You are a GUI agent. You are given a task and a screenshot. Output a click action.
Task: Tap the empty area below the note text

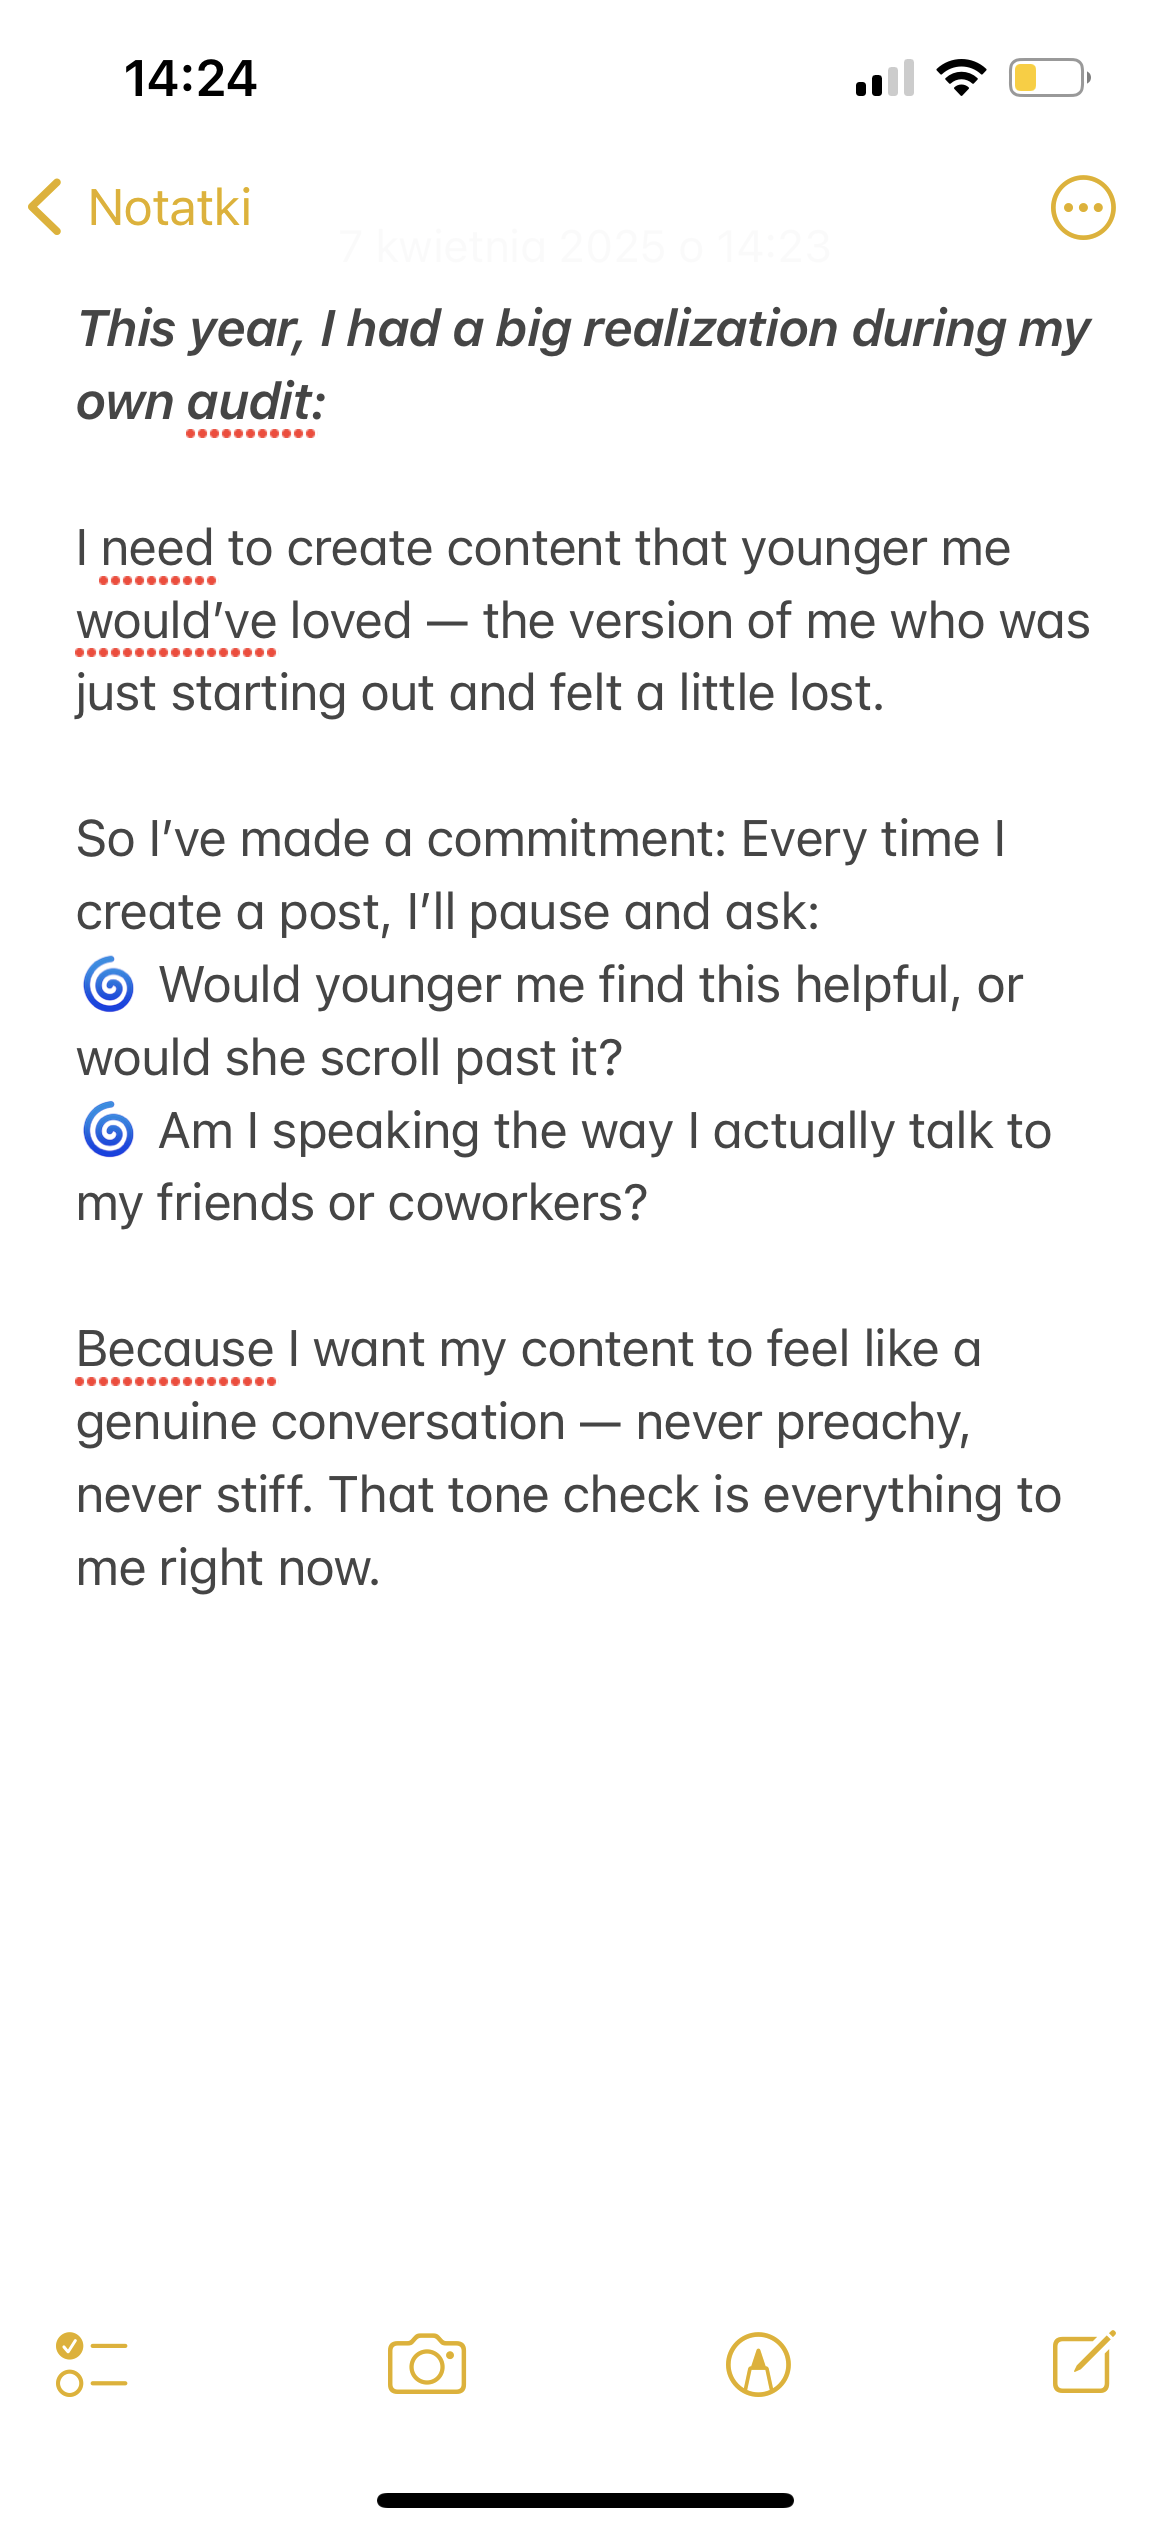pos(585,1950)
